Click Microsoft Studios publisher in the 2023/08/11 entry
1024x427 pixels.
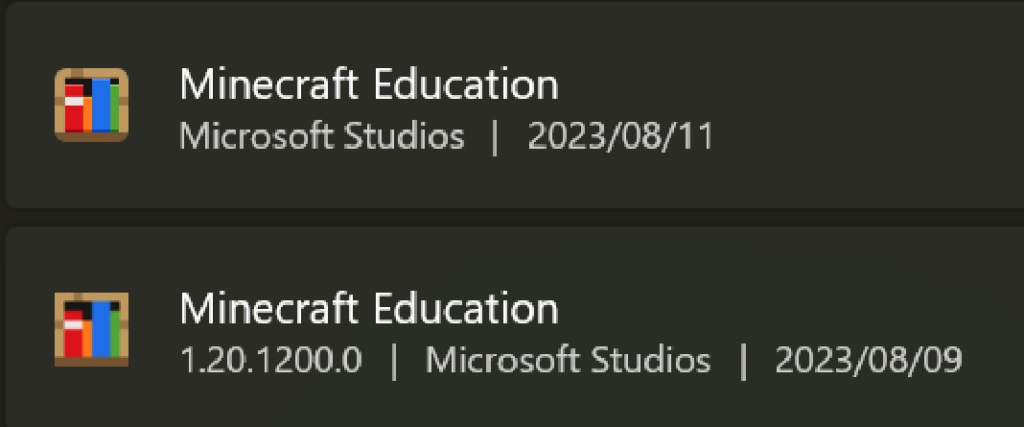(x=322, y=137)
